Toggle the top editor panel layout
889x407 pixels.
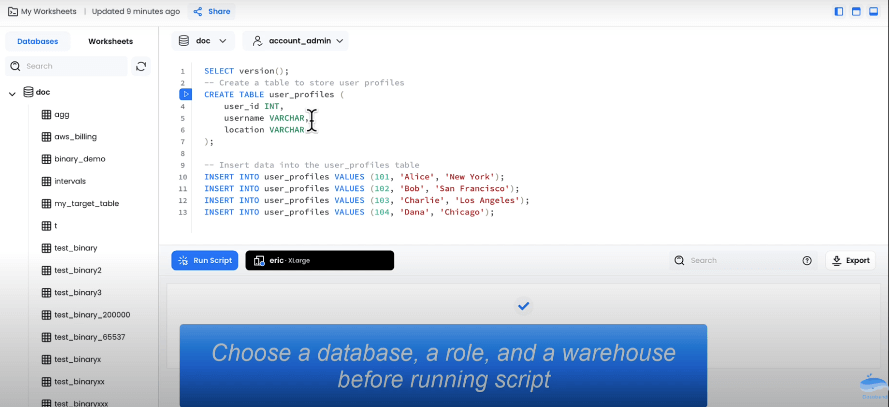point(857,11)
